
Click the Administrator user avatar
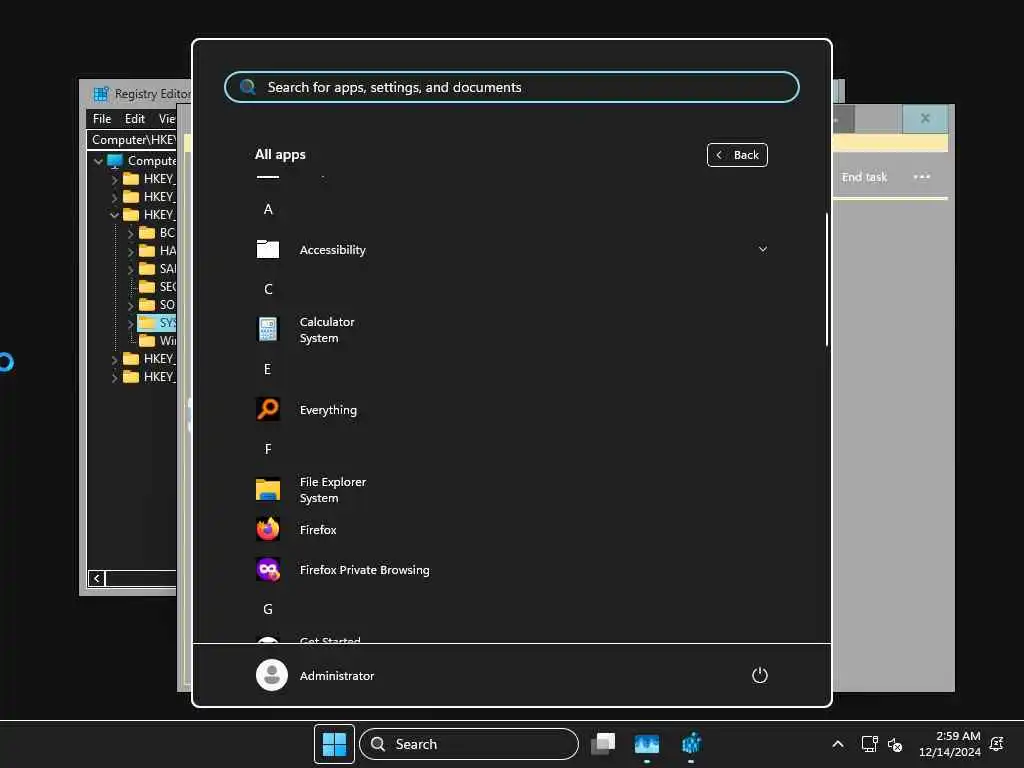tap(272, 675)
